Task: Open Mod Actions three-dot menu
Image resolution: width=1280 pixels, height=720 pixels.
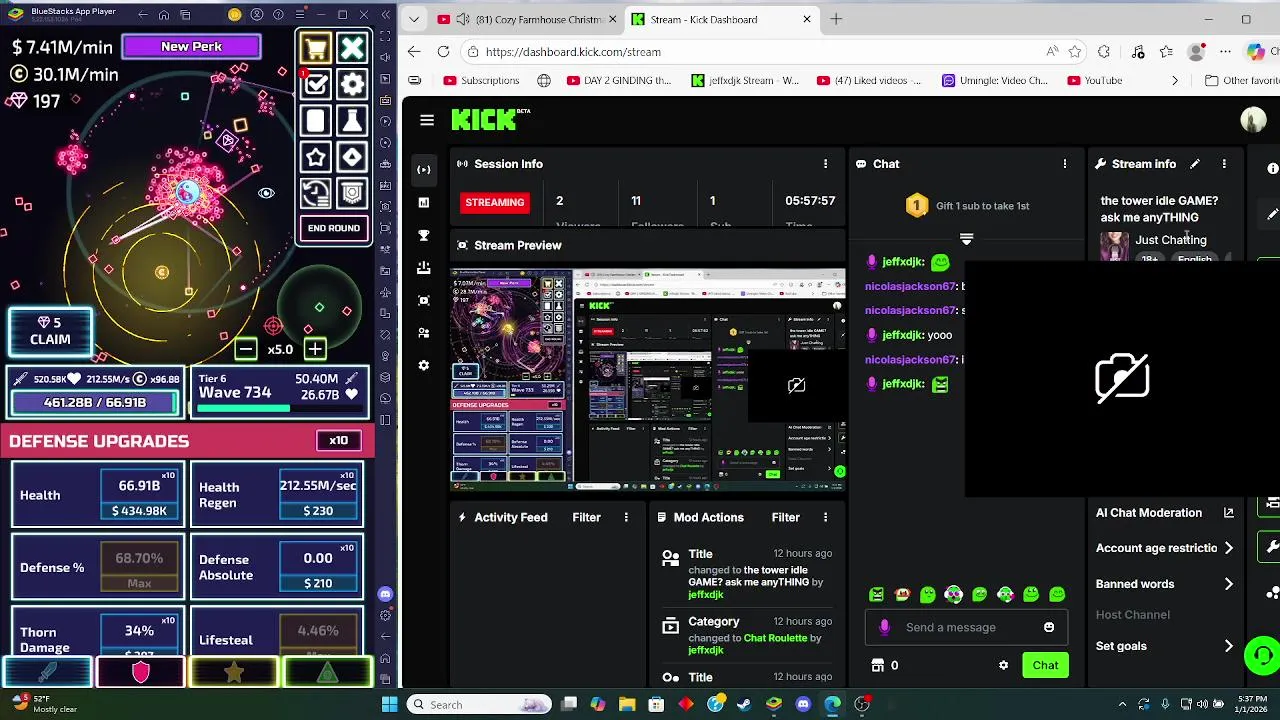Action: click(x=825, y=517)
